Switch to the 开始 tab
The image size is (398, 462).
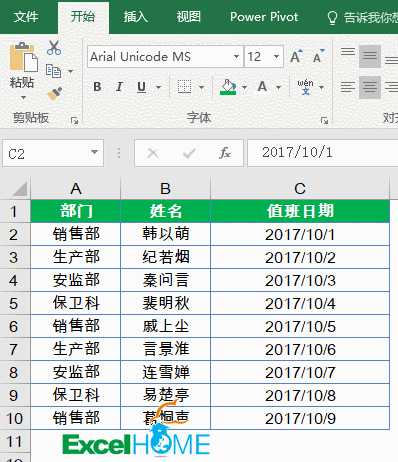click(83, 17)
